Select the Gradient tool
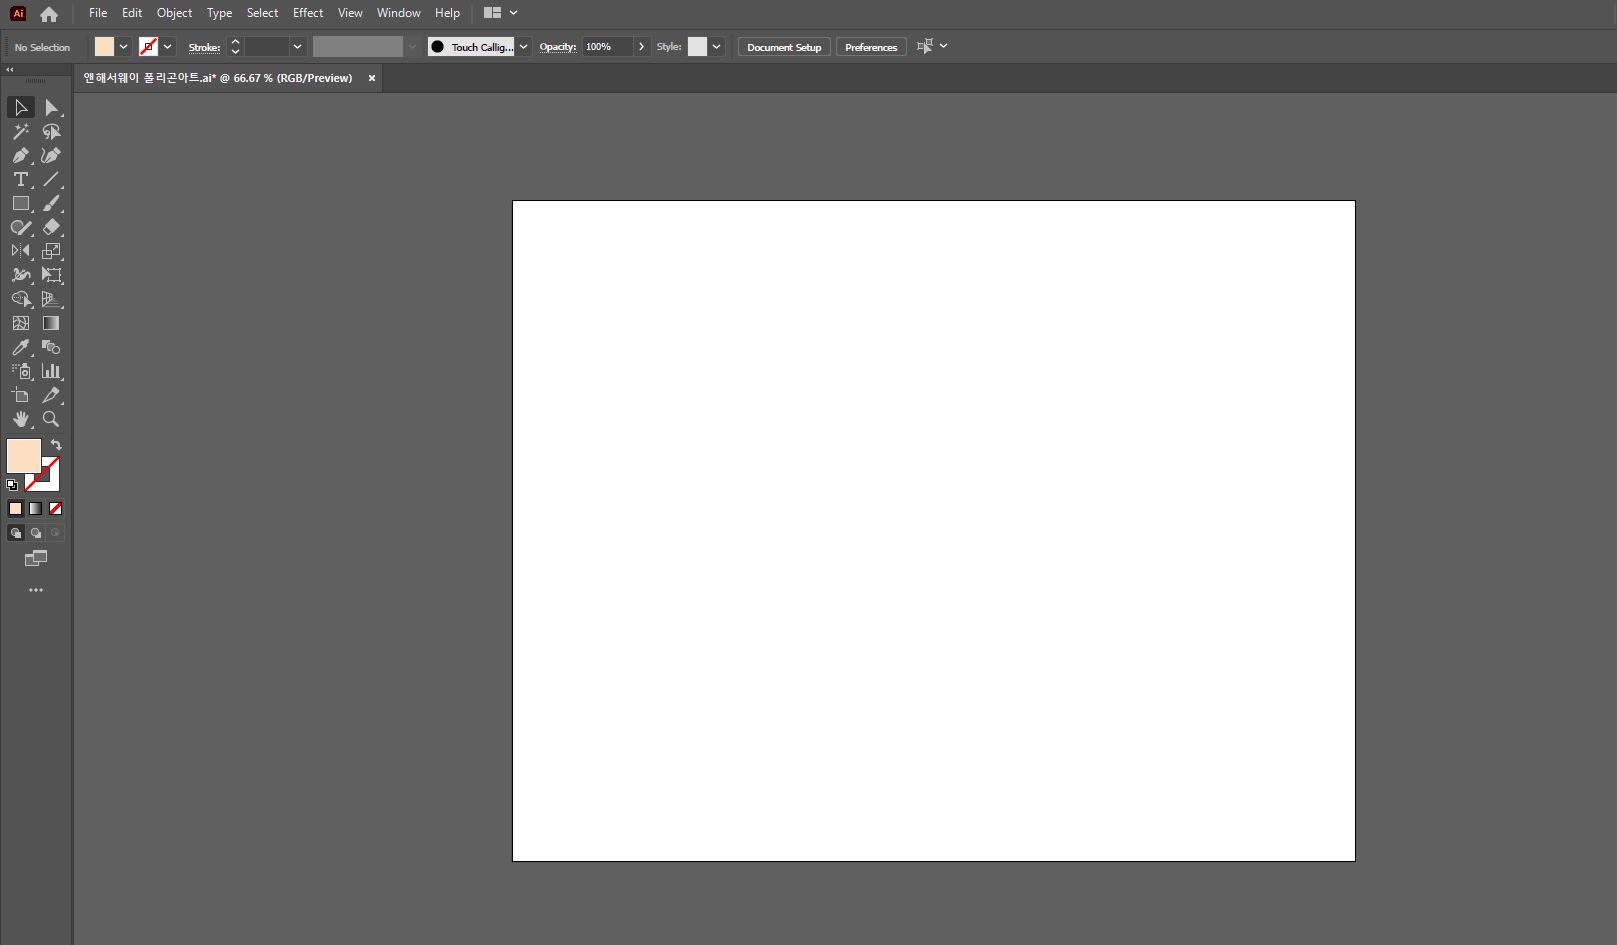This screenshot has width=1617, height=945. pyautogui.click(x=52, y=323)
